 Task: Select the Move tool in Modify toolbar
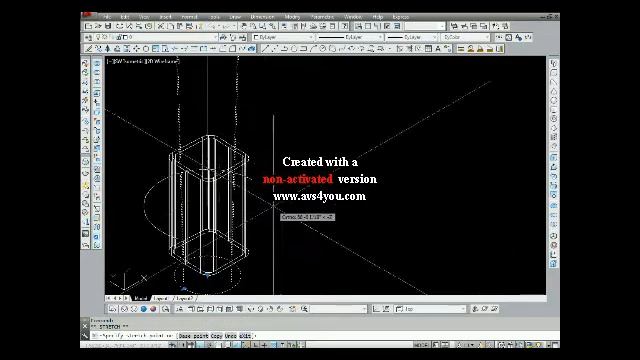[136, 49]
